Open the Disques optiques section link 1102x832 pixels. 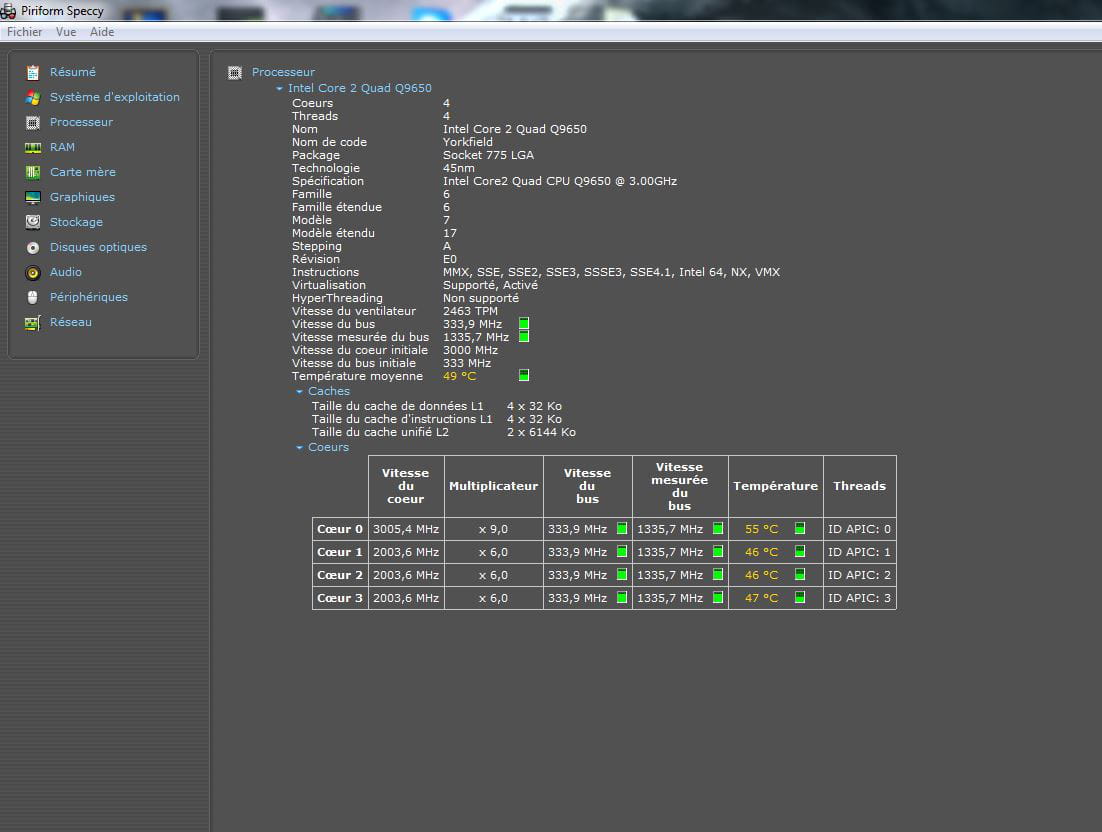pos(98,247)
